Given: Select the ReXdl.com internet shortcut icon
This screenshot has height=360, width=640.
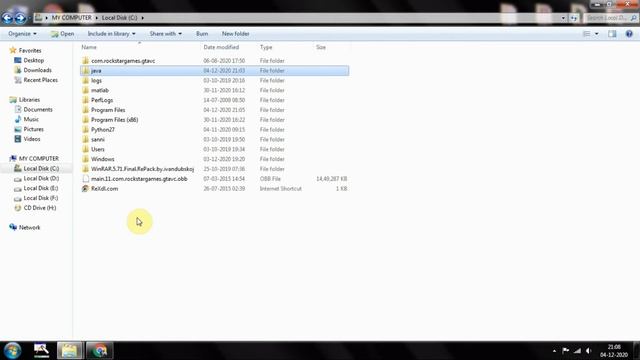Looking at the screenshot, I should [x=85, y=189].
